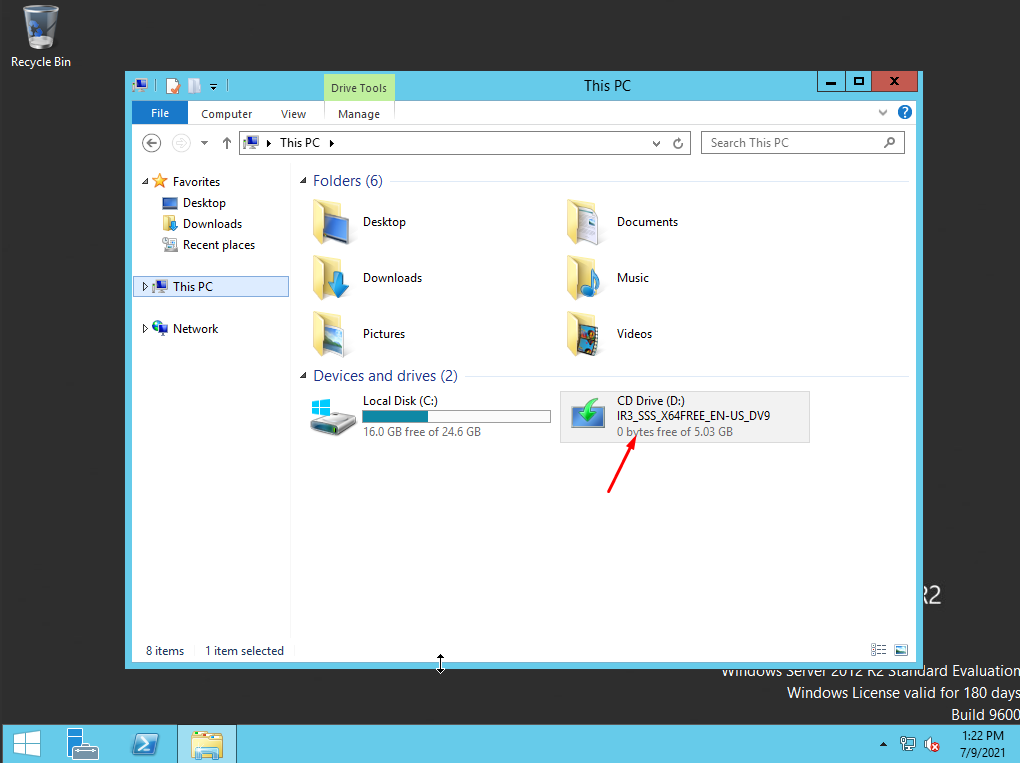Open the File ribbon tab
1020x763 pixels.
[160, 113]
